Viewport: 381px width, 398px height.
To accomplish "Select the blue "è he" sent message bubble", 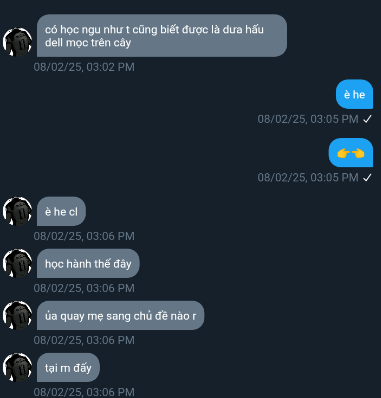I will pos(354,94).
